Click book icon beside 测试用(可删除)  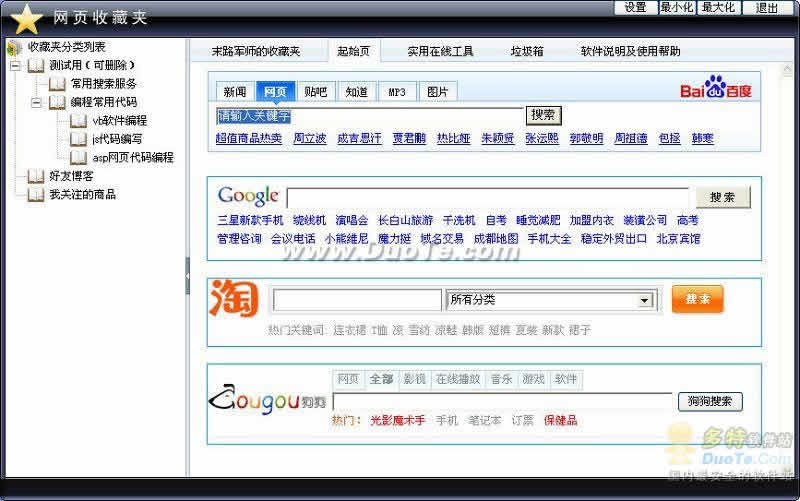36,65
